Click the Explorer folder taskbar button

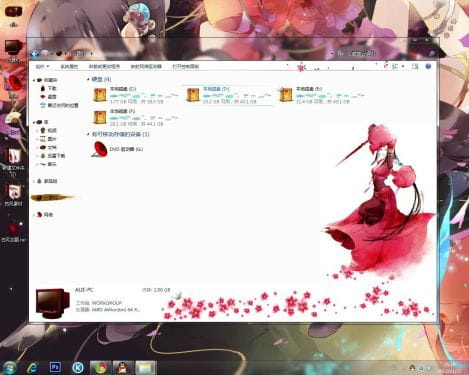[145, 368]
